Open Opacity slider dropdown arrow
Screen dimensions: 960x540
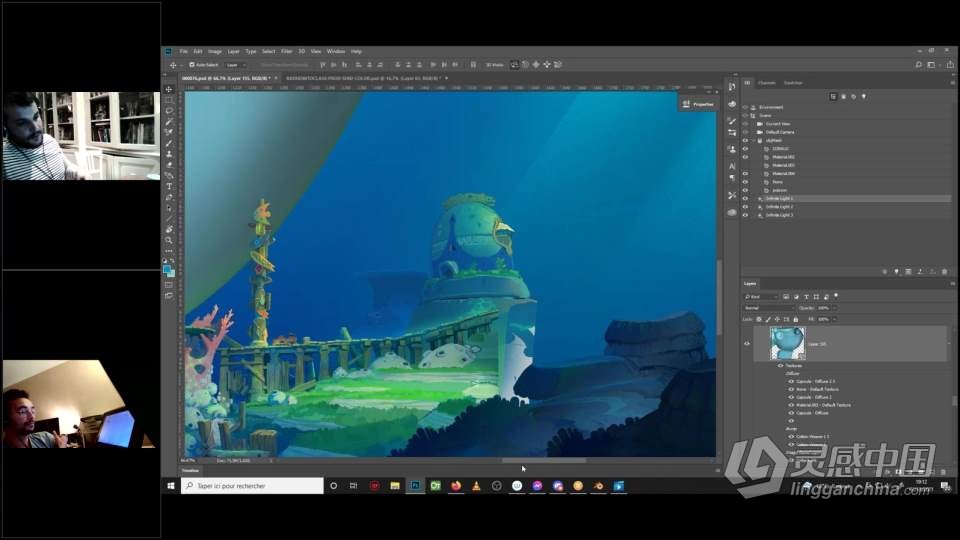(x=834, y=308)
